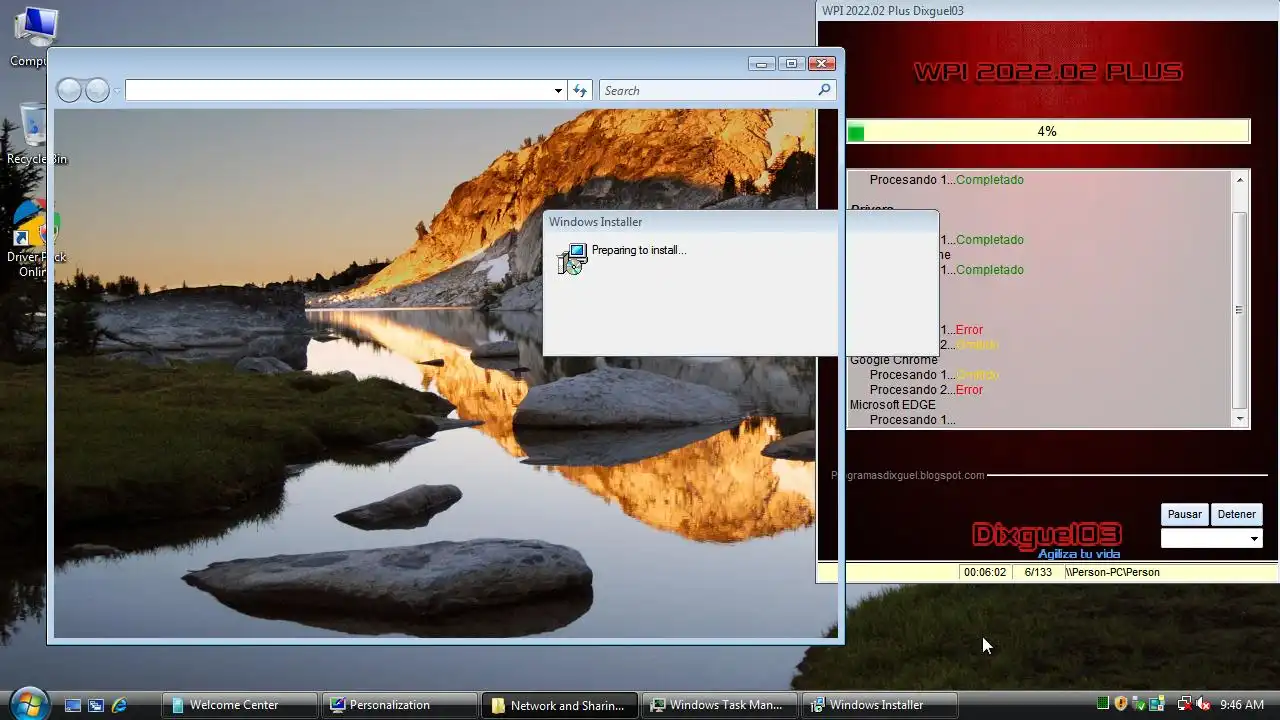Image resolution: width=1280 pixels, height=720 pixels.
Task: Click the 6/133 progress counter
Action: click(x=1038, y=572)
